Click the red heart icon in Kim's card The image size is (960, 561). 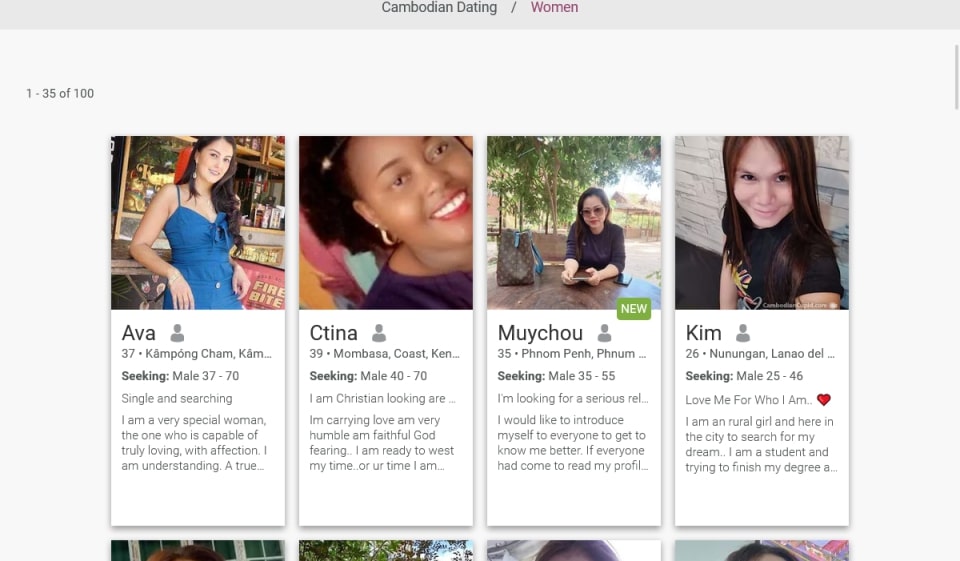[823, 400]
